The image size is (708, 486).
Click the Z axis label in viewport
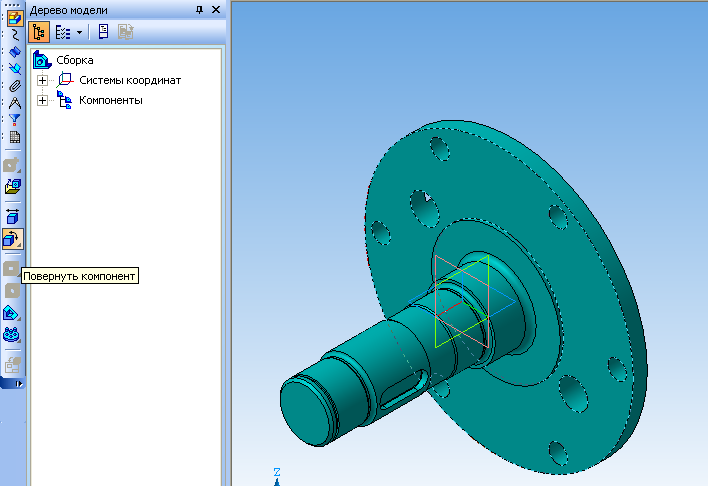point(277,472)
